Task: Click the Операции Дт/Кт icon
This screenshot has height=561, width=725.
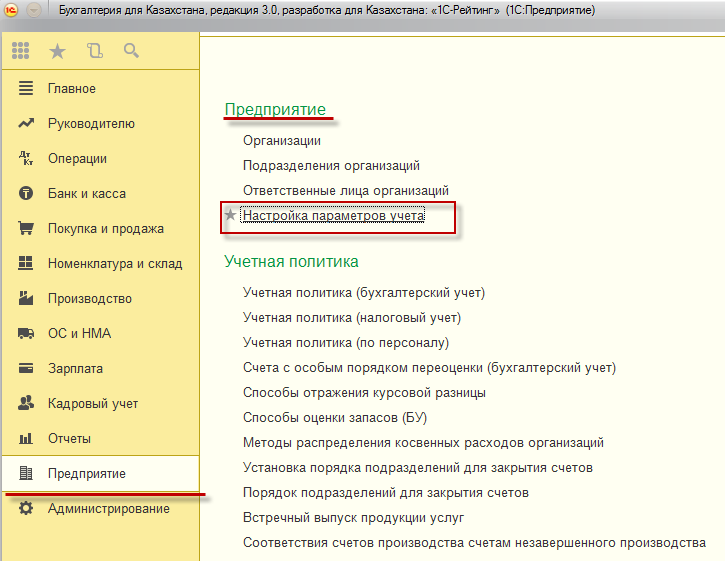Action: [26, 159]
